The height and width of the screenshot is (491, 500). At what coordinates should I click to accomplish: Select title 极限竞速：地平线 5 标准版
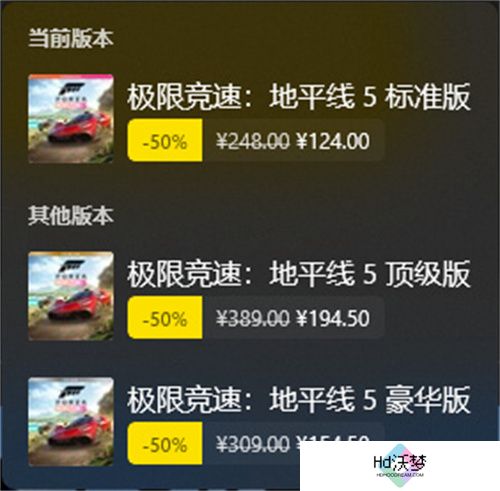pos(299,97)
